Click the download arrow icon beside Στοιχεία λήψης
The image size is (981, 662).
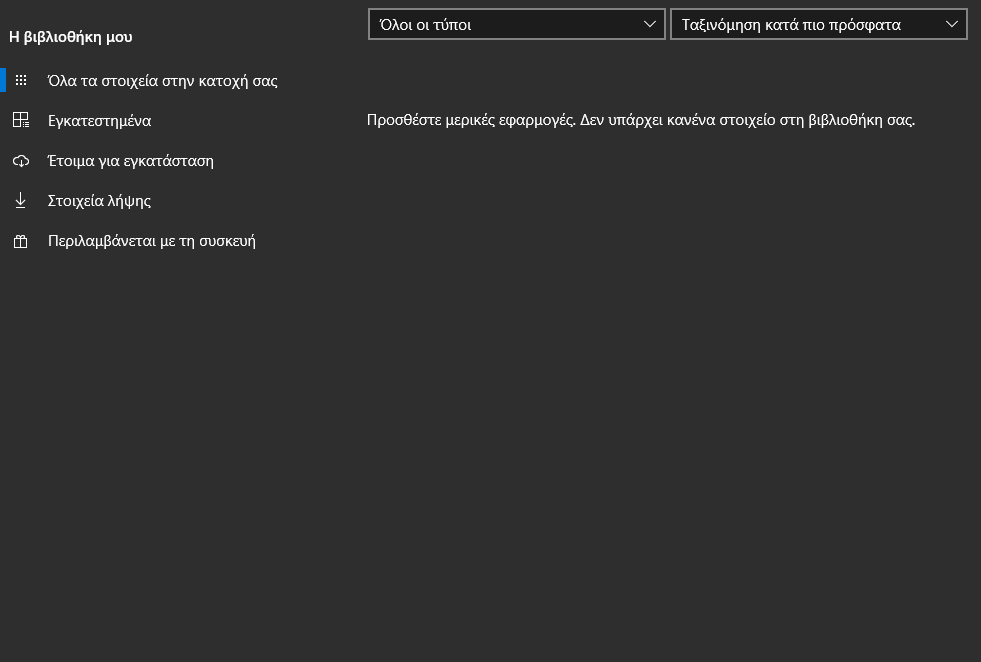pyautogui.click(x=21, y=200)
